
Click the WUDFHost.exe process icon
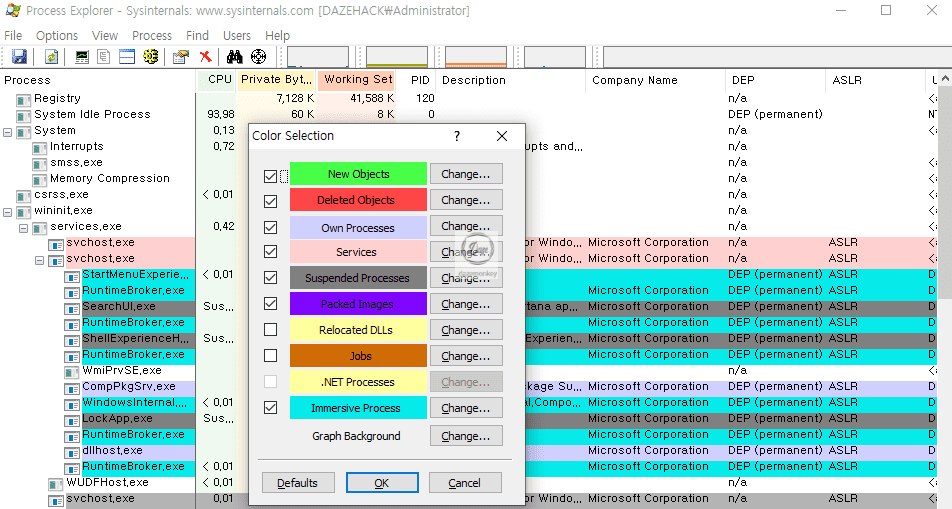tap(56, 484)
